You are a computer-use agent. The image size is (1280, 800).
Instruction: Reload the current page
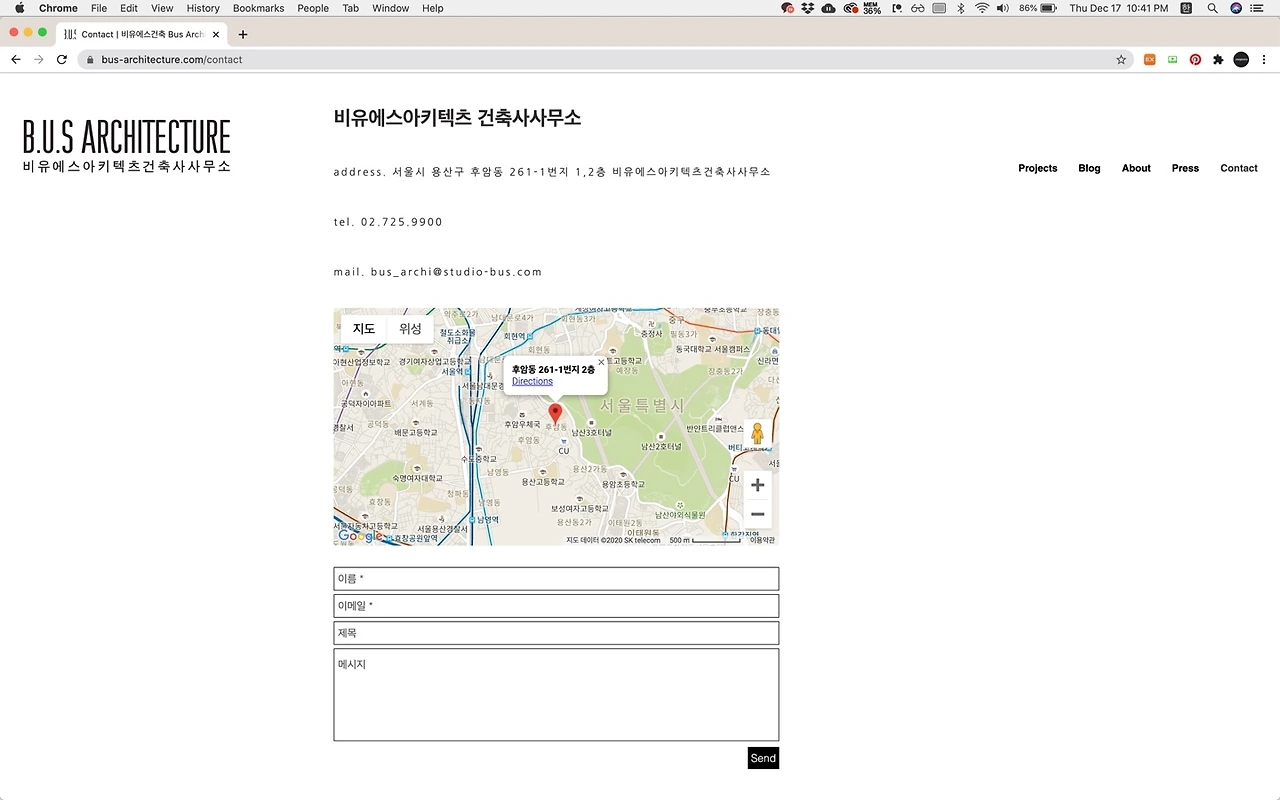pyautogui.click(x=62, y=60)
